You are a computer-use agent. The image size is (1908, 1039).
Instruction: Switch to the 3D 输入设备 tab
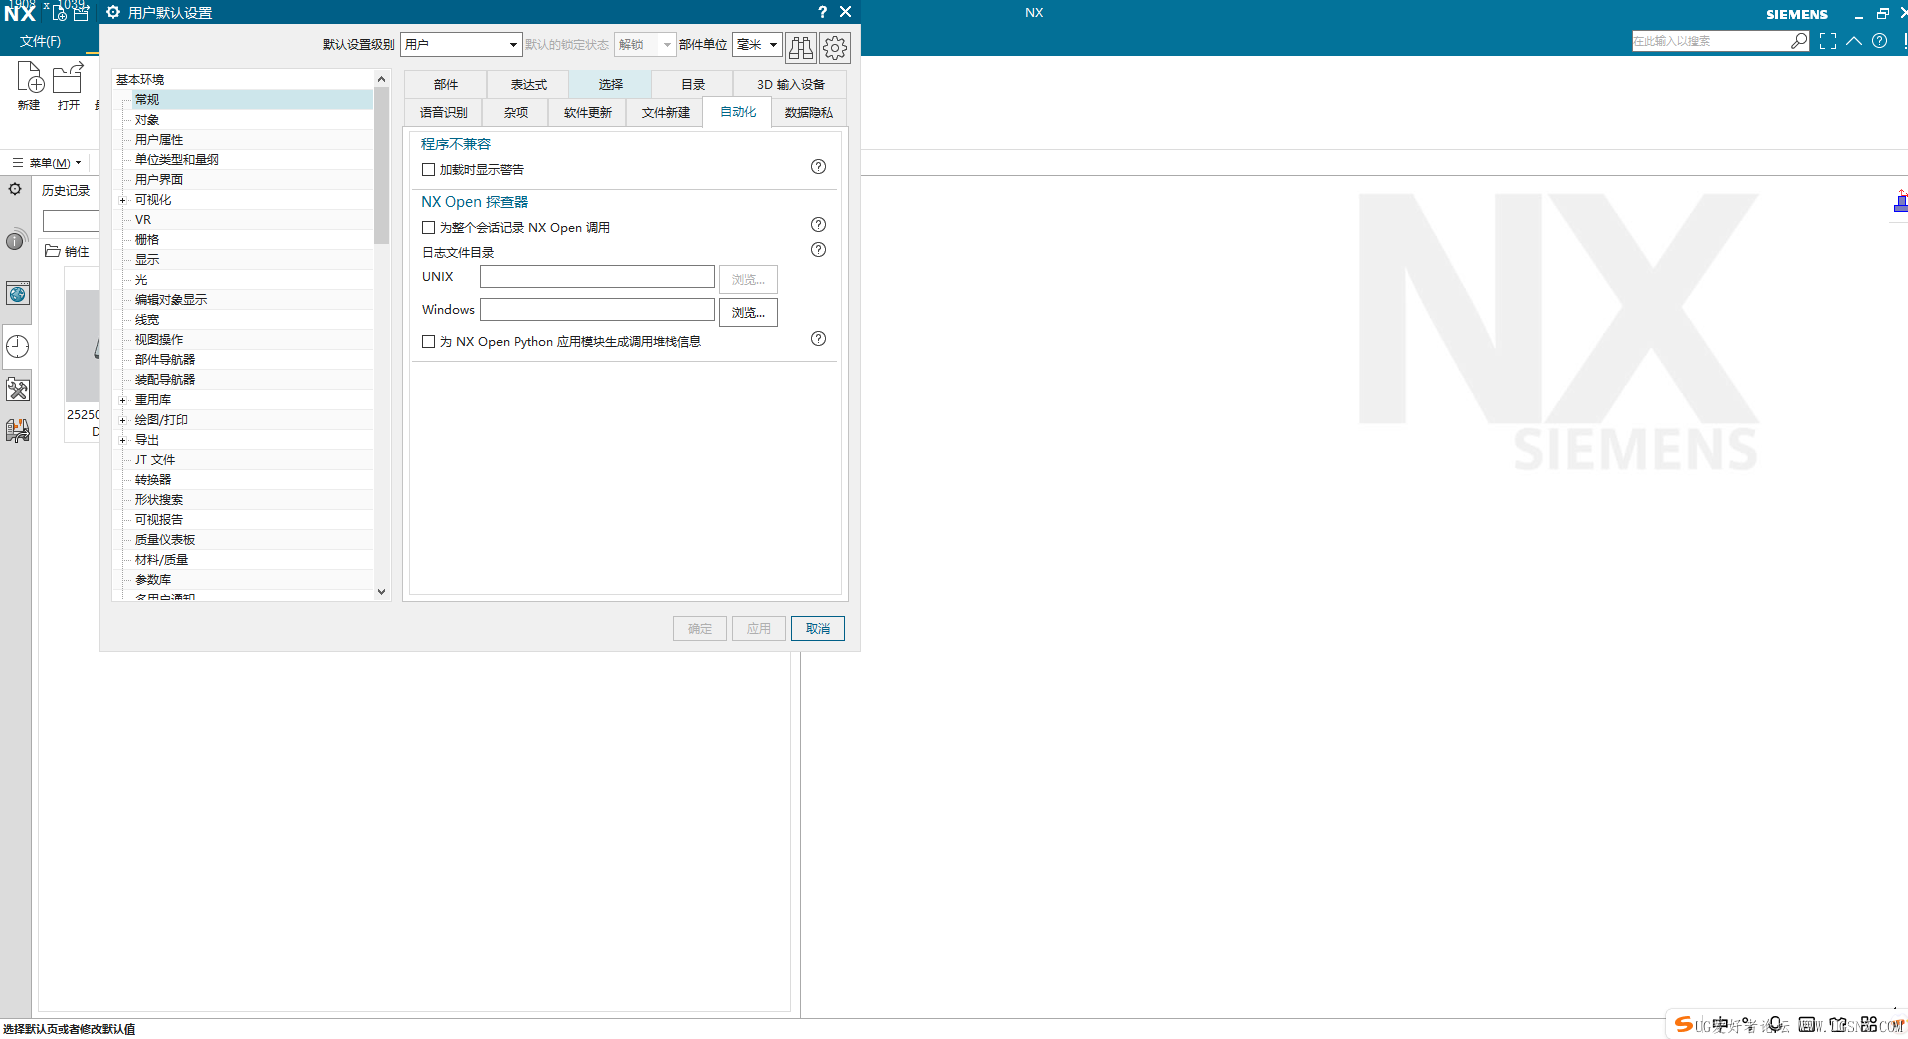[x=790, y=85]
